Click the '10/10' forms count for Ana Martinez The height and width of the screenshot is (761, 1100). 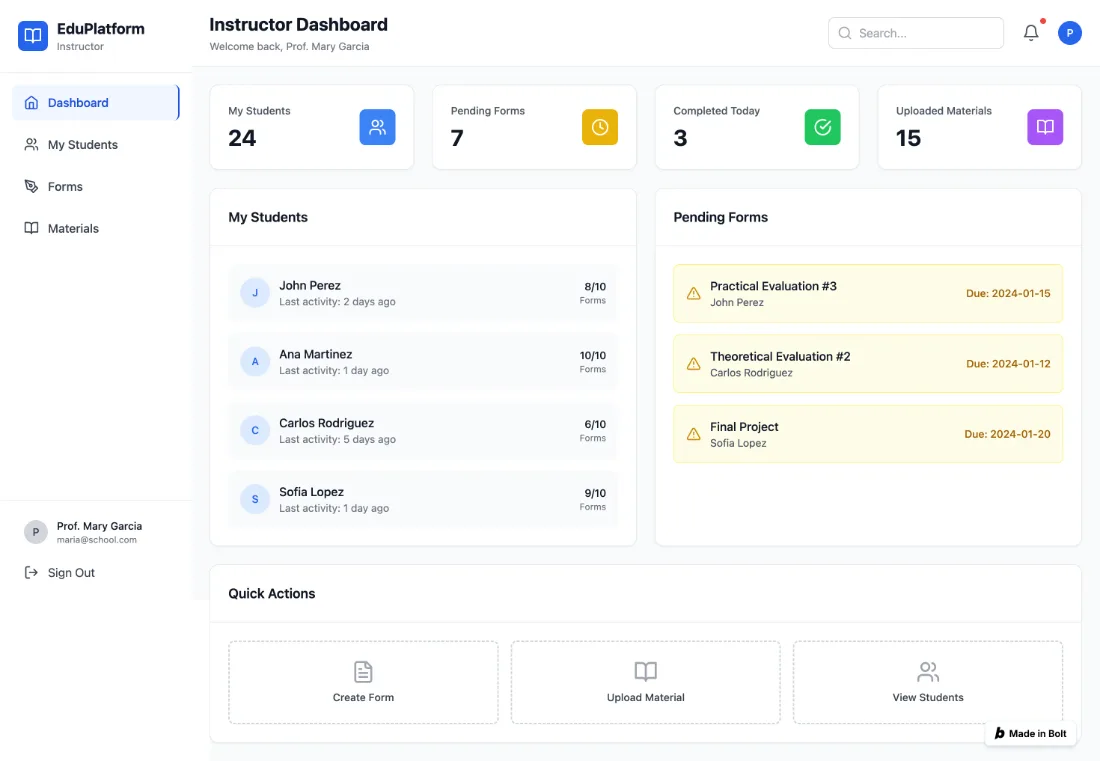pos(592,356)
